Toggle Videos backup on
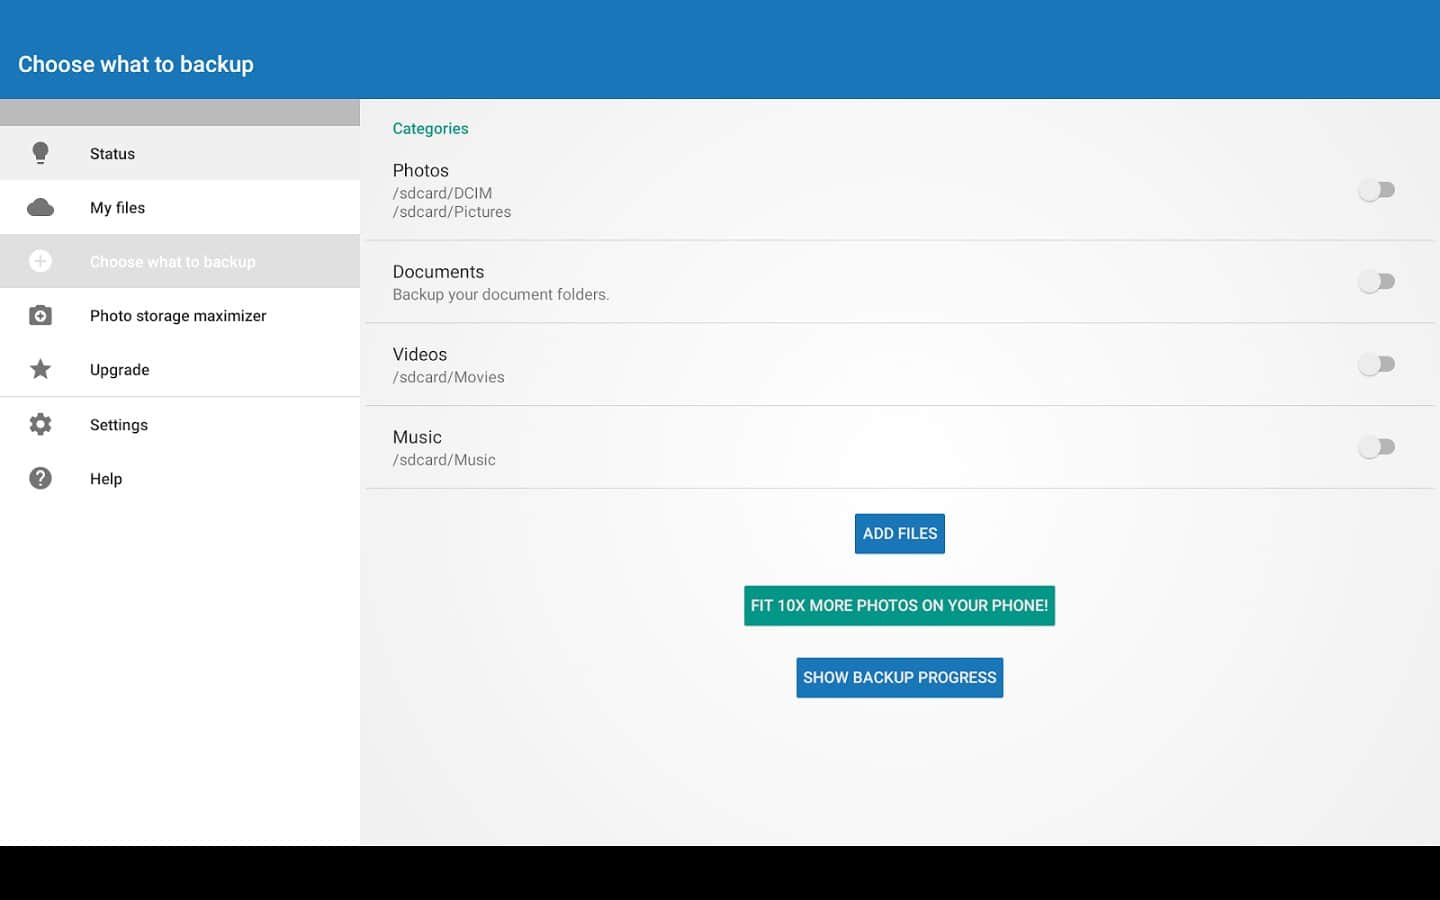Viewport: 1440px width, 900px height. pyautogui.click(x=1376, y=364)
